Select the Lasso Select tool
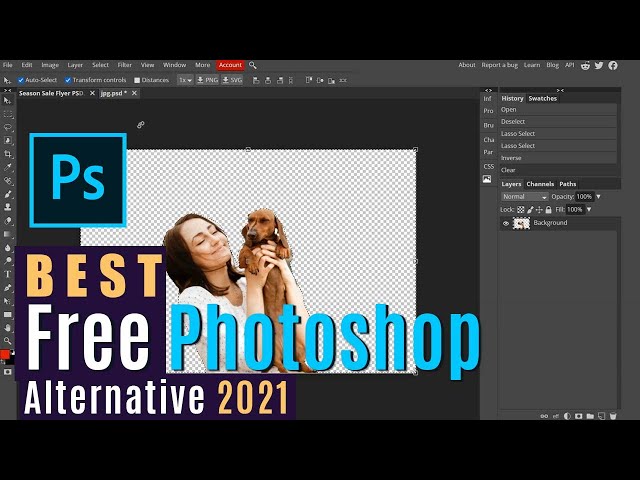 tap(8, 127)
